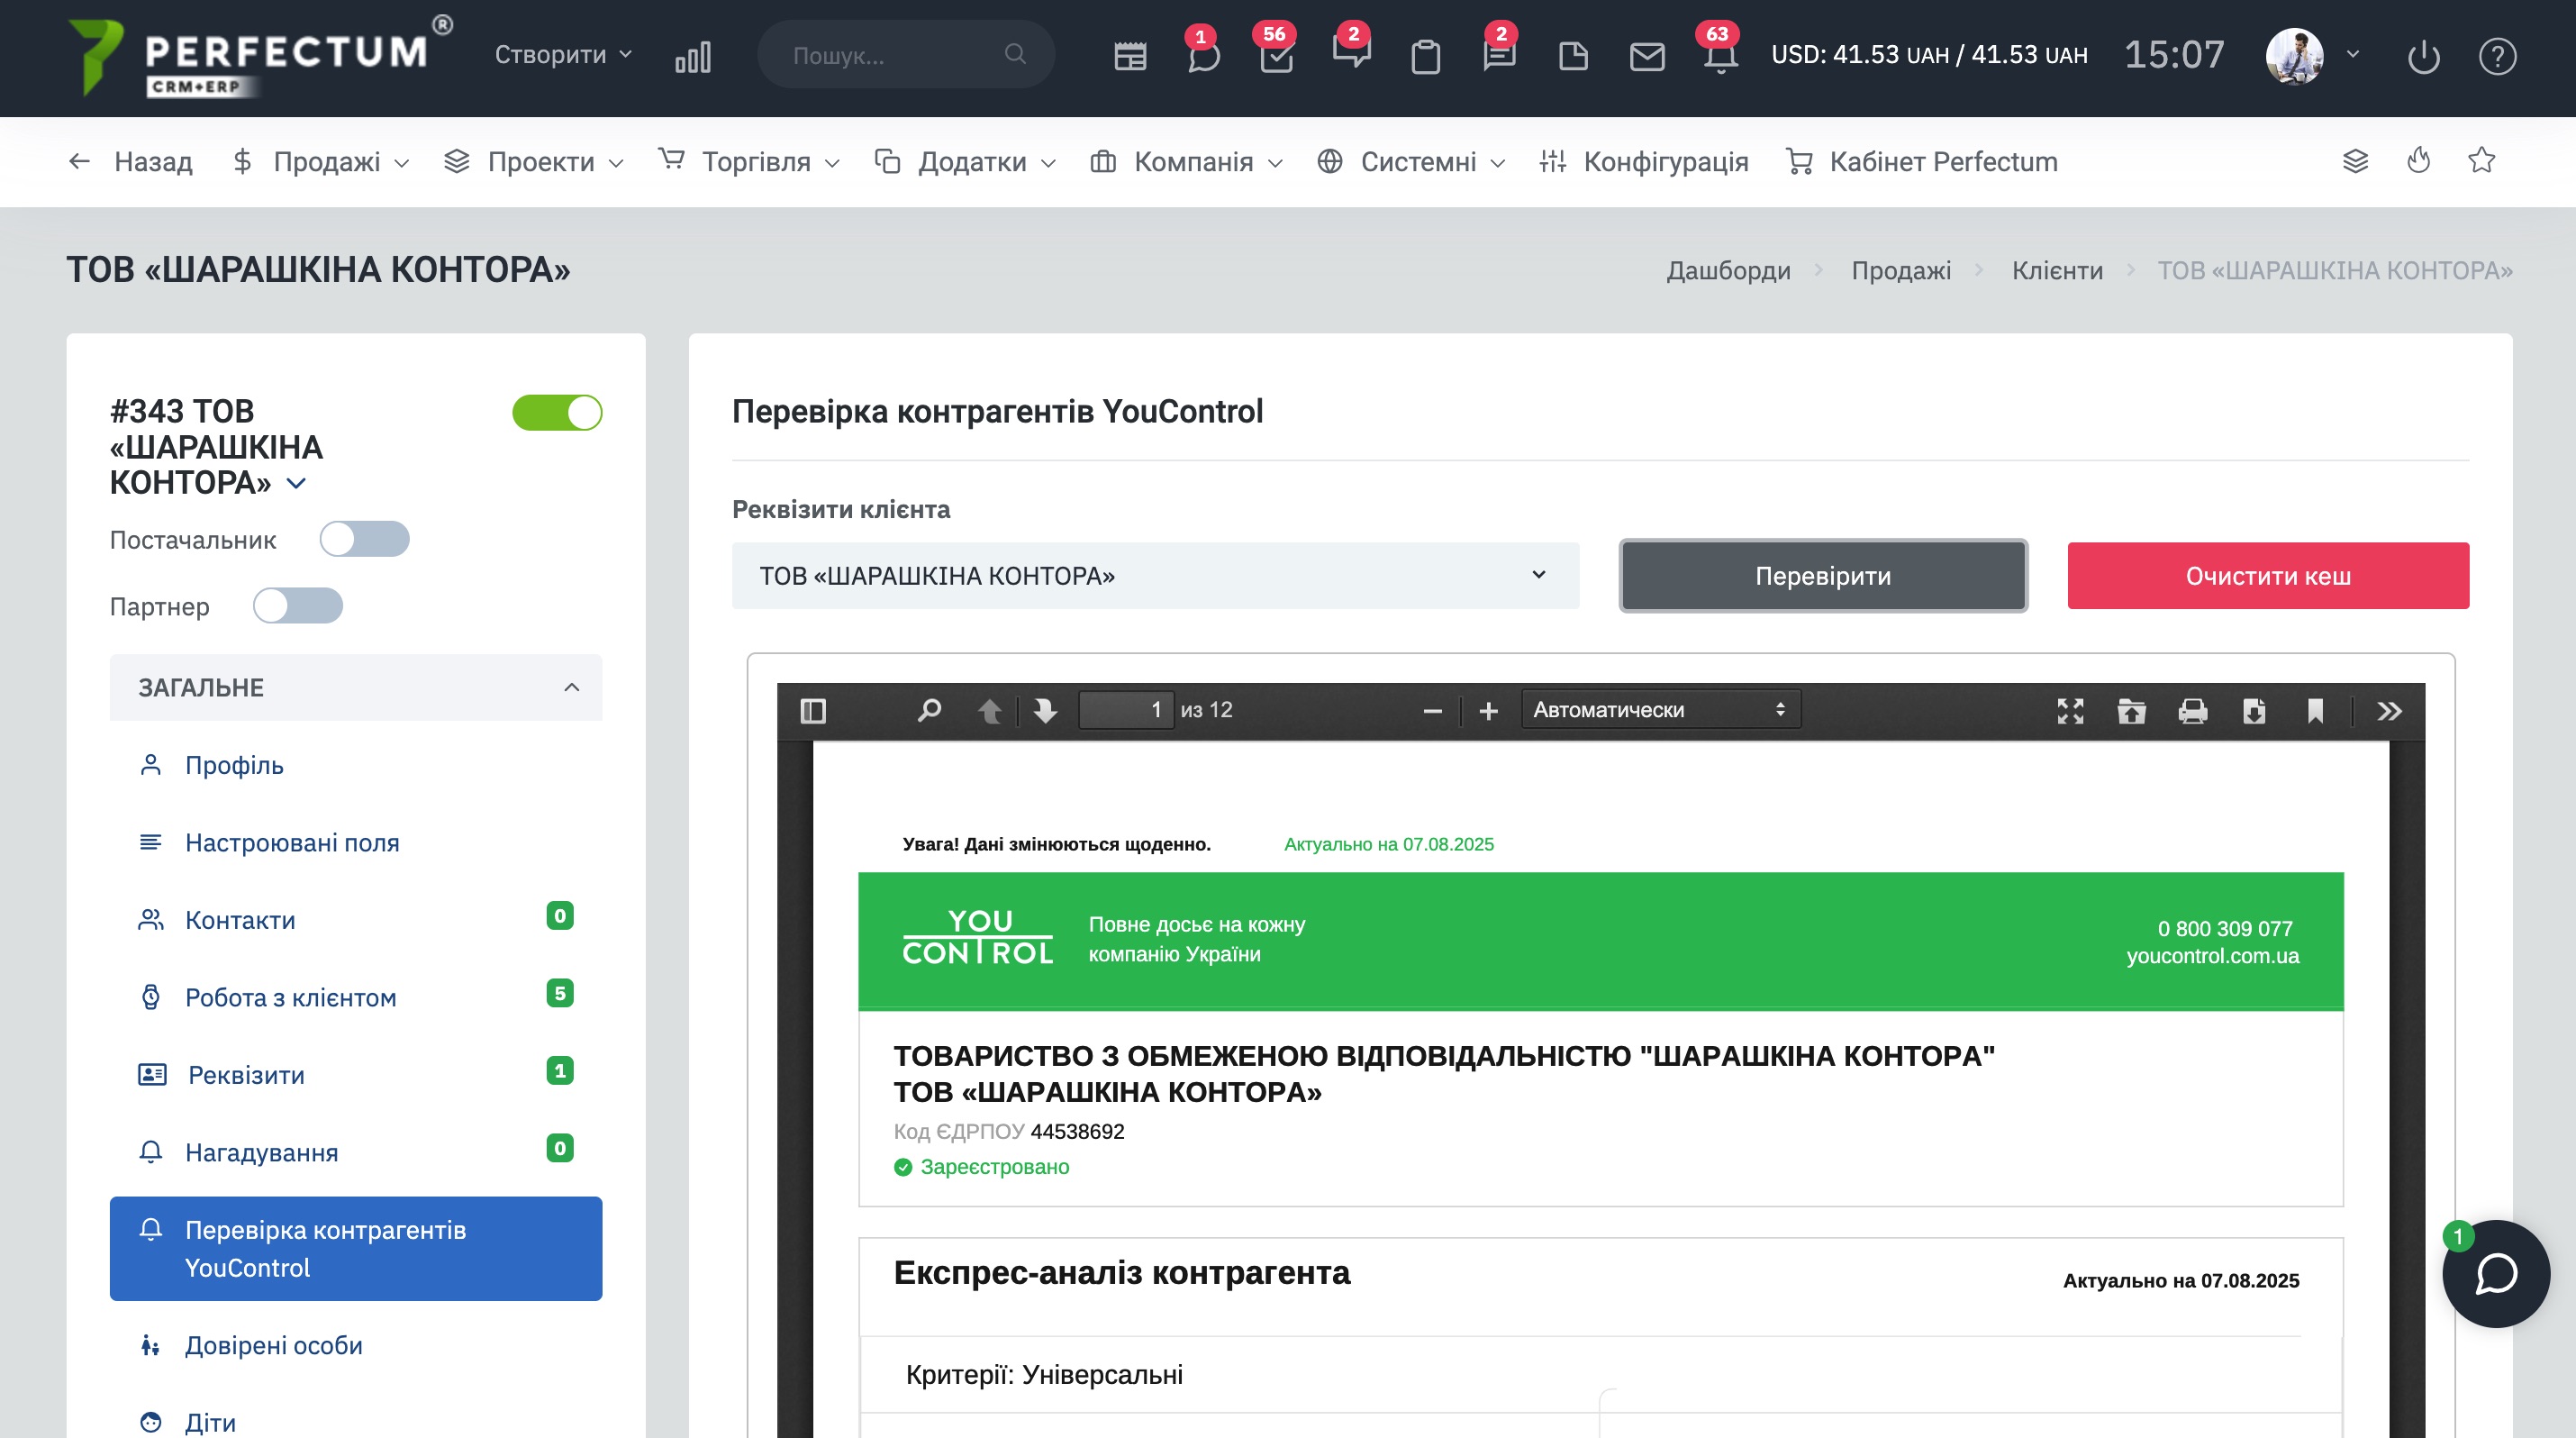
Task: Open a file in PDF viewer
Action: [x=2131, y=711]
